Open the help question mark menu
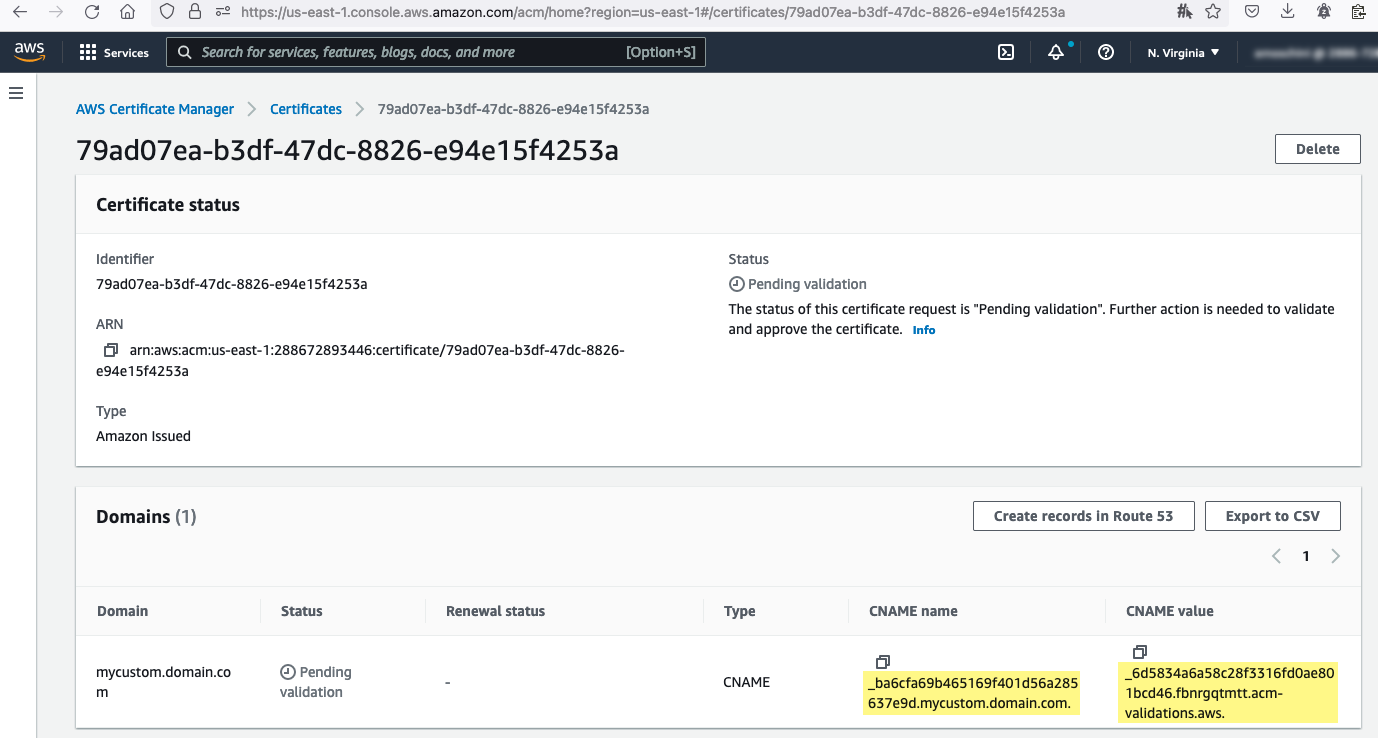Viewport: 1378px width, 738px height. pyautogui.click(x=1106, y=52)
